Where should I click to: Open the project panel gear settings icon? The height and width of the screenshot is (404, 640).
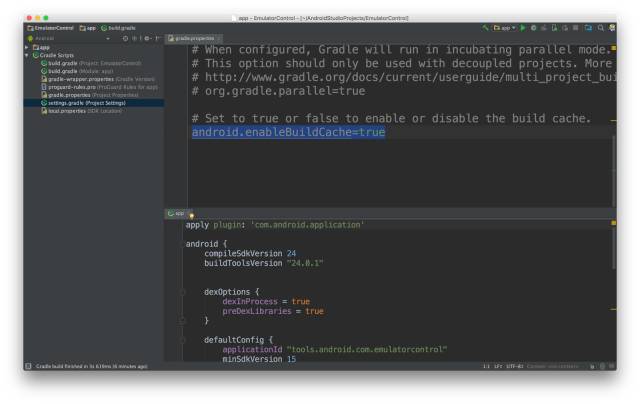tap(147, 38)
